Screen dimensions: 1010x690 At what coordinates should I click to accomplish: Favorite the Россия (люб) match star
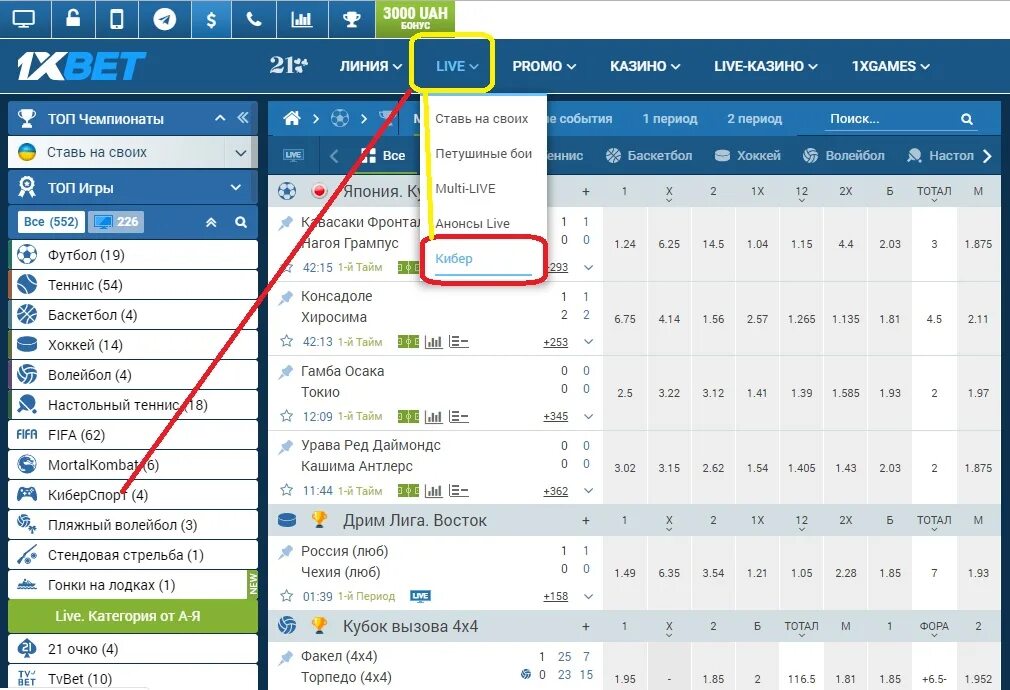point(287,596)
